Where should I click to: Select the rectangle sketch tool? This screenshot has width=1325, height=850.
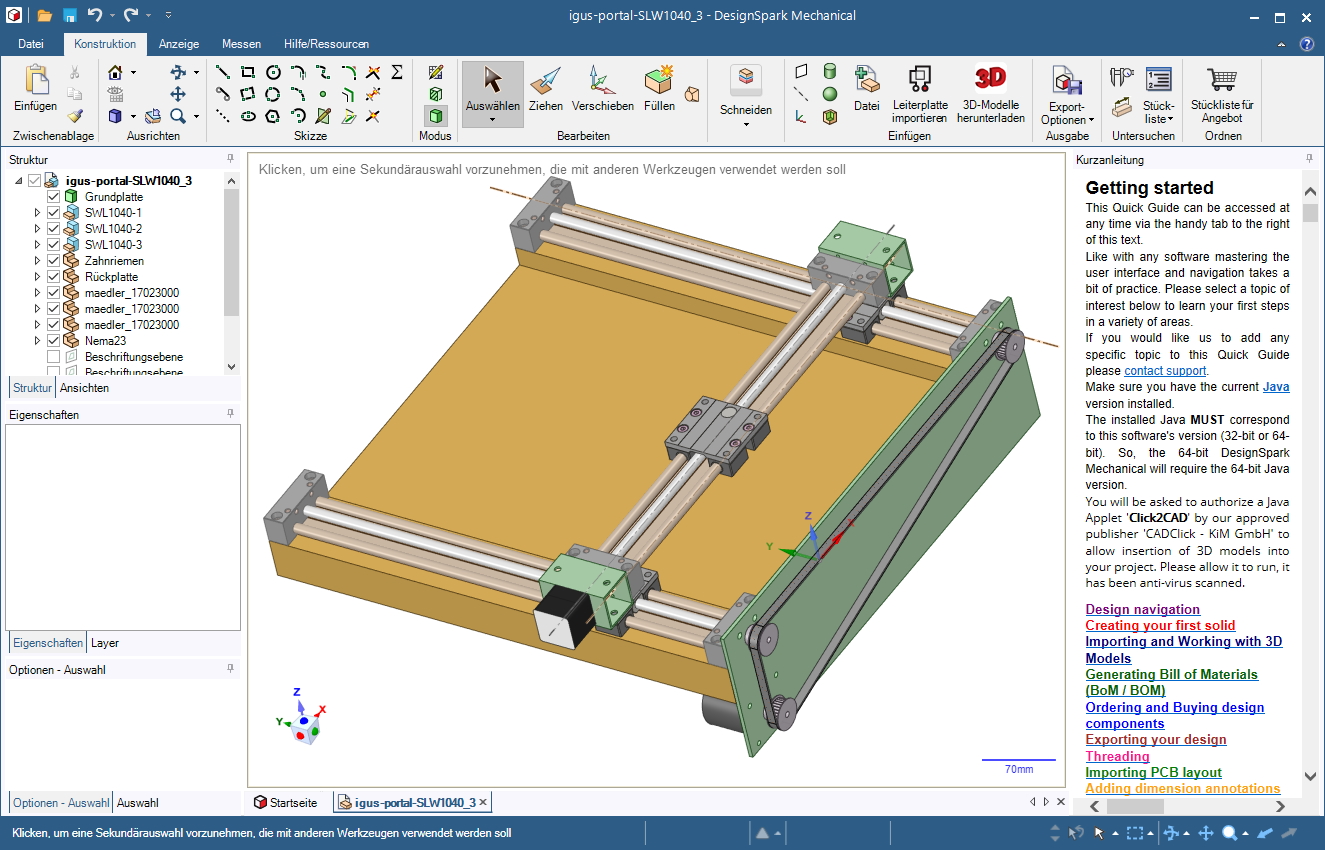248,72
